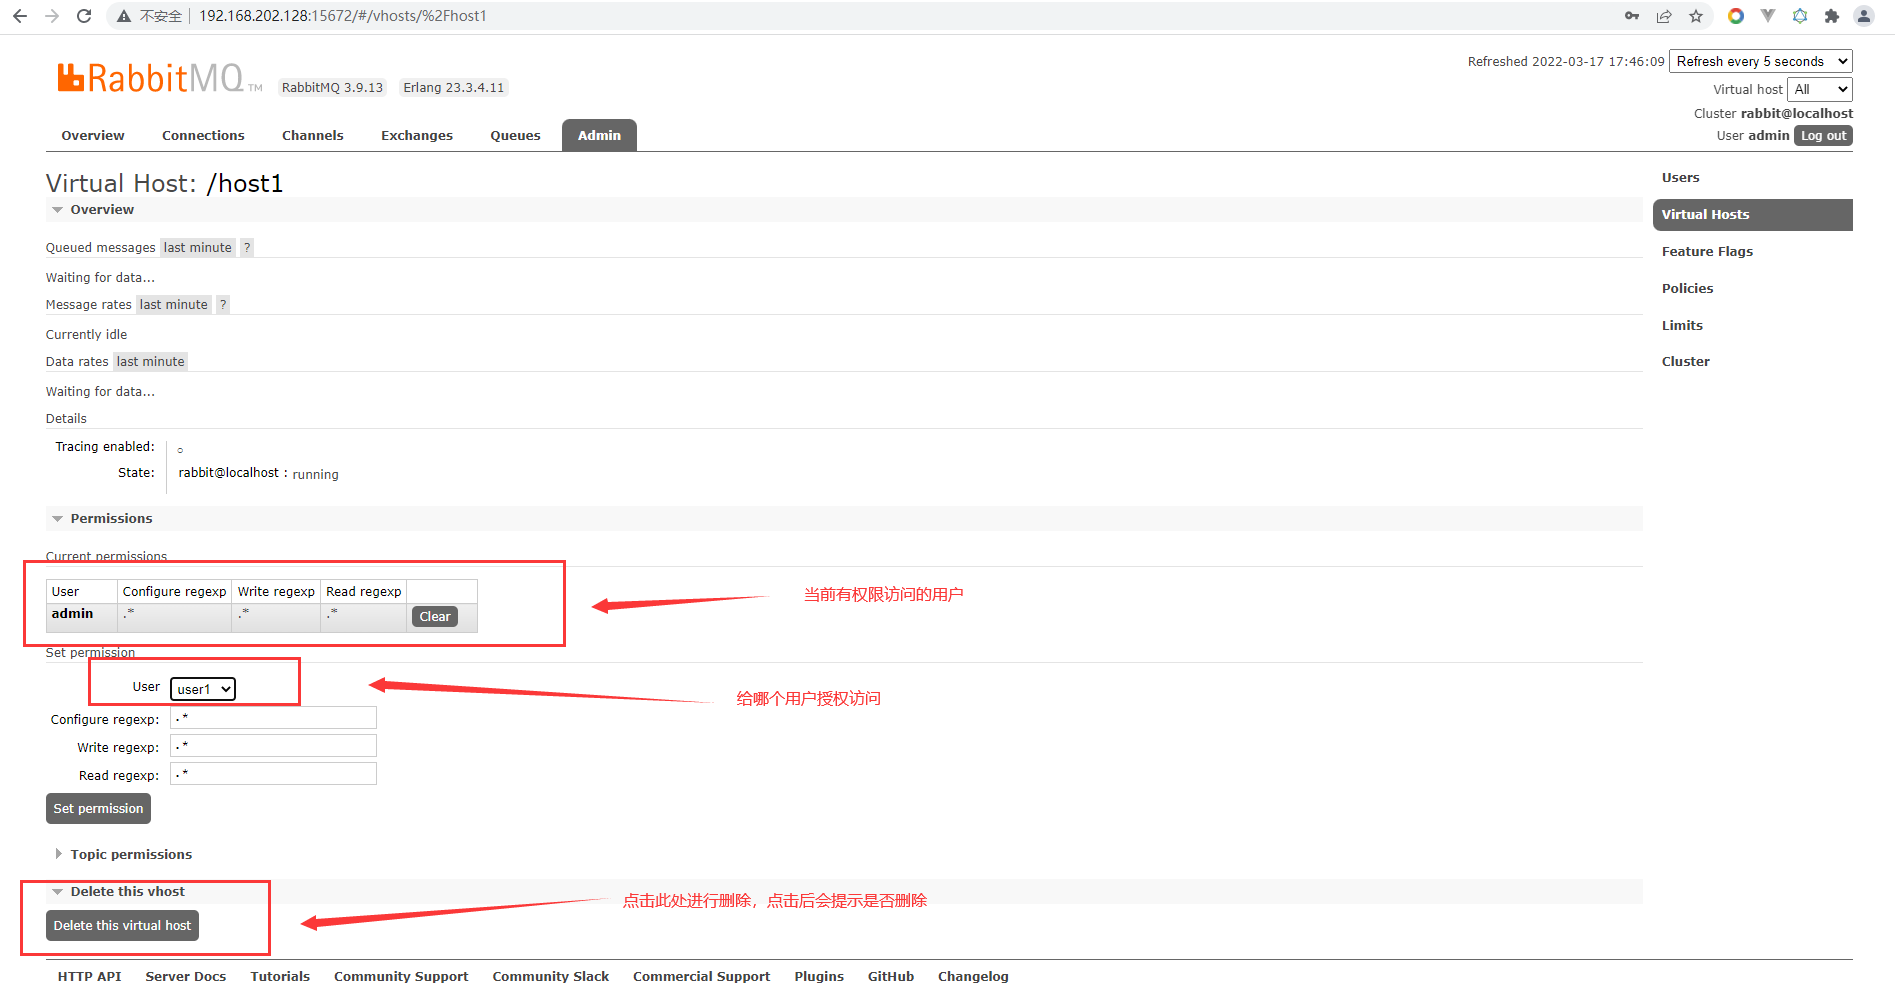
Task: Open the Changelog footer link
Action: tap(973, 977)
